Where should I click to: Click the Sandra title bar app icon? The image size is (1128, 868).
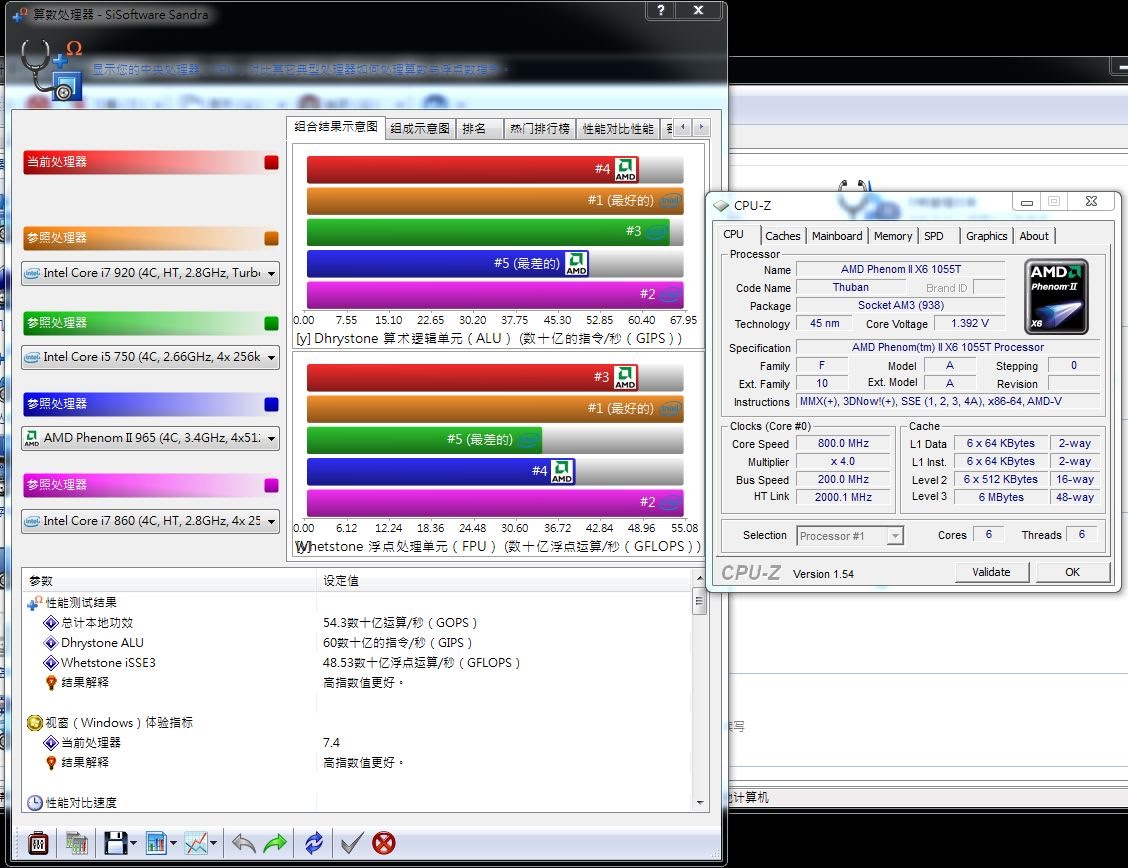(x=20, y=14)
